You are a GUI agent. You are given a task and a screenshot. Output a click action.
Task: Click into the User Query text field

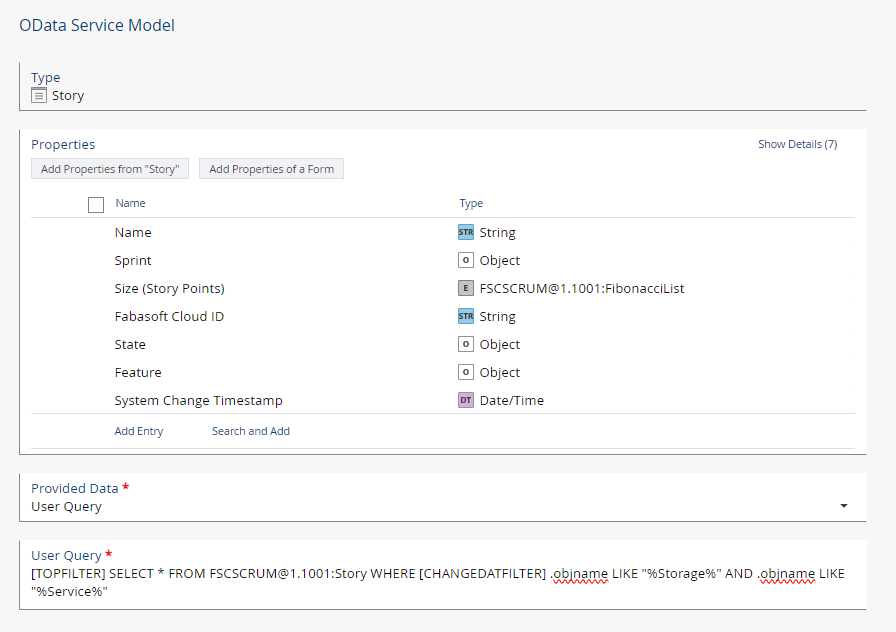(x=443, y=582)
